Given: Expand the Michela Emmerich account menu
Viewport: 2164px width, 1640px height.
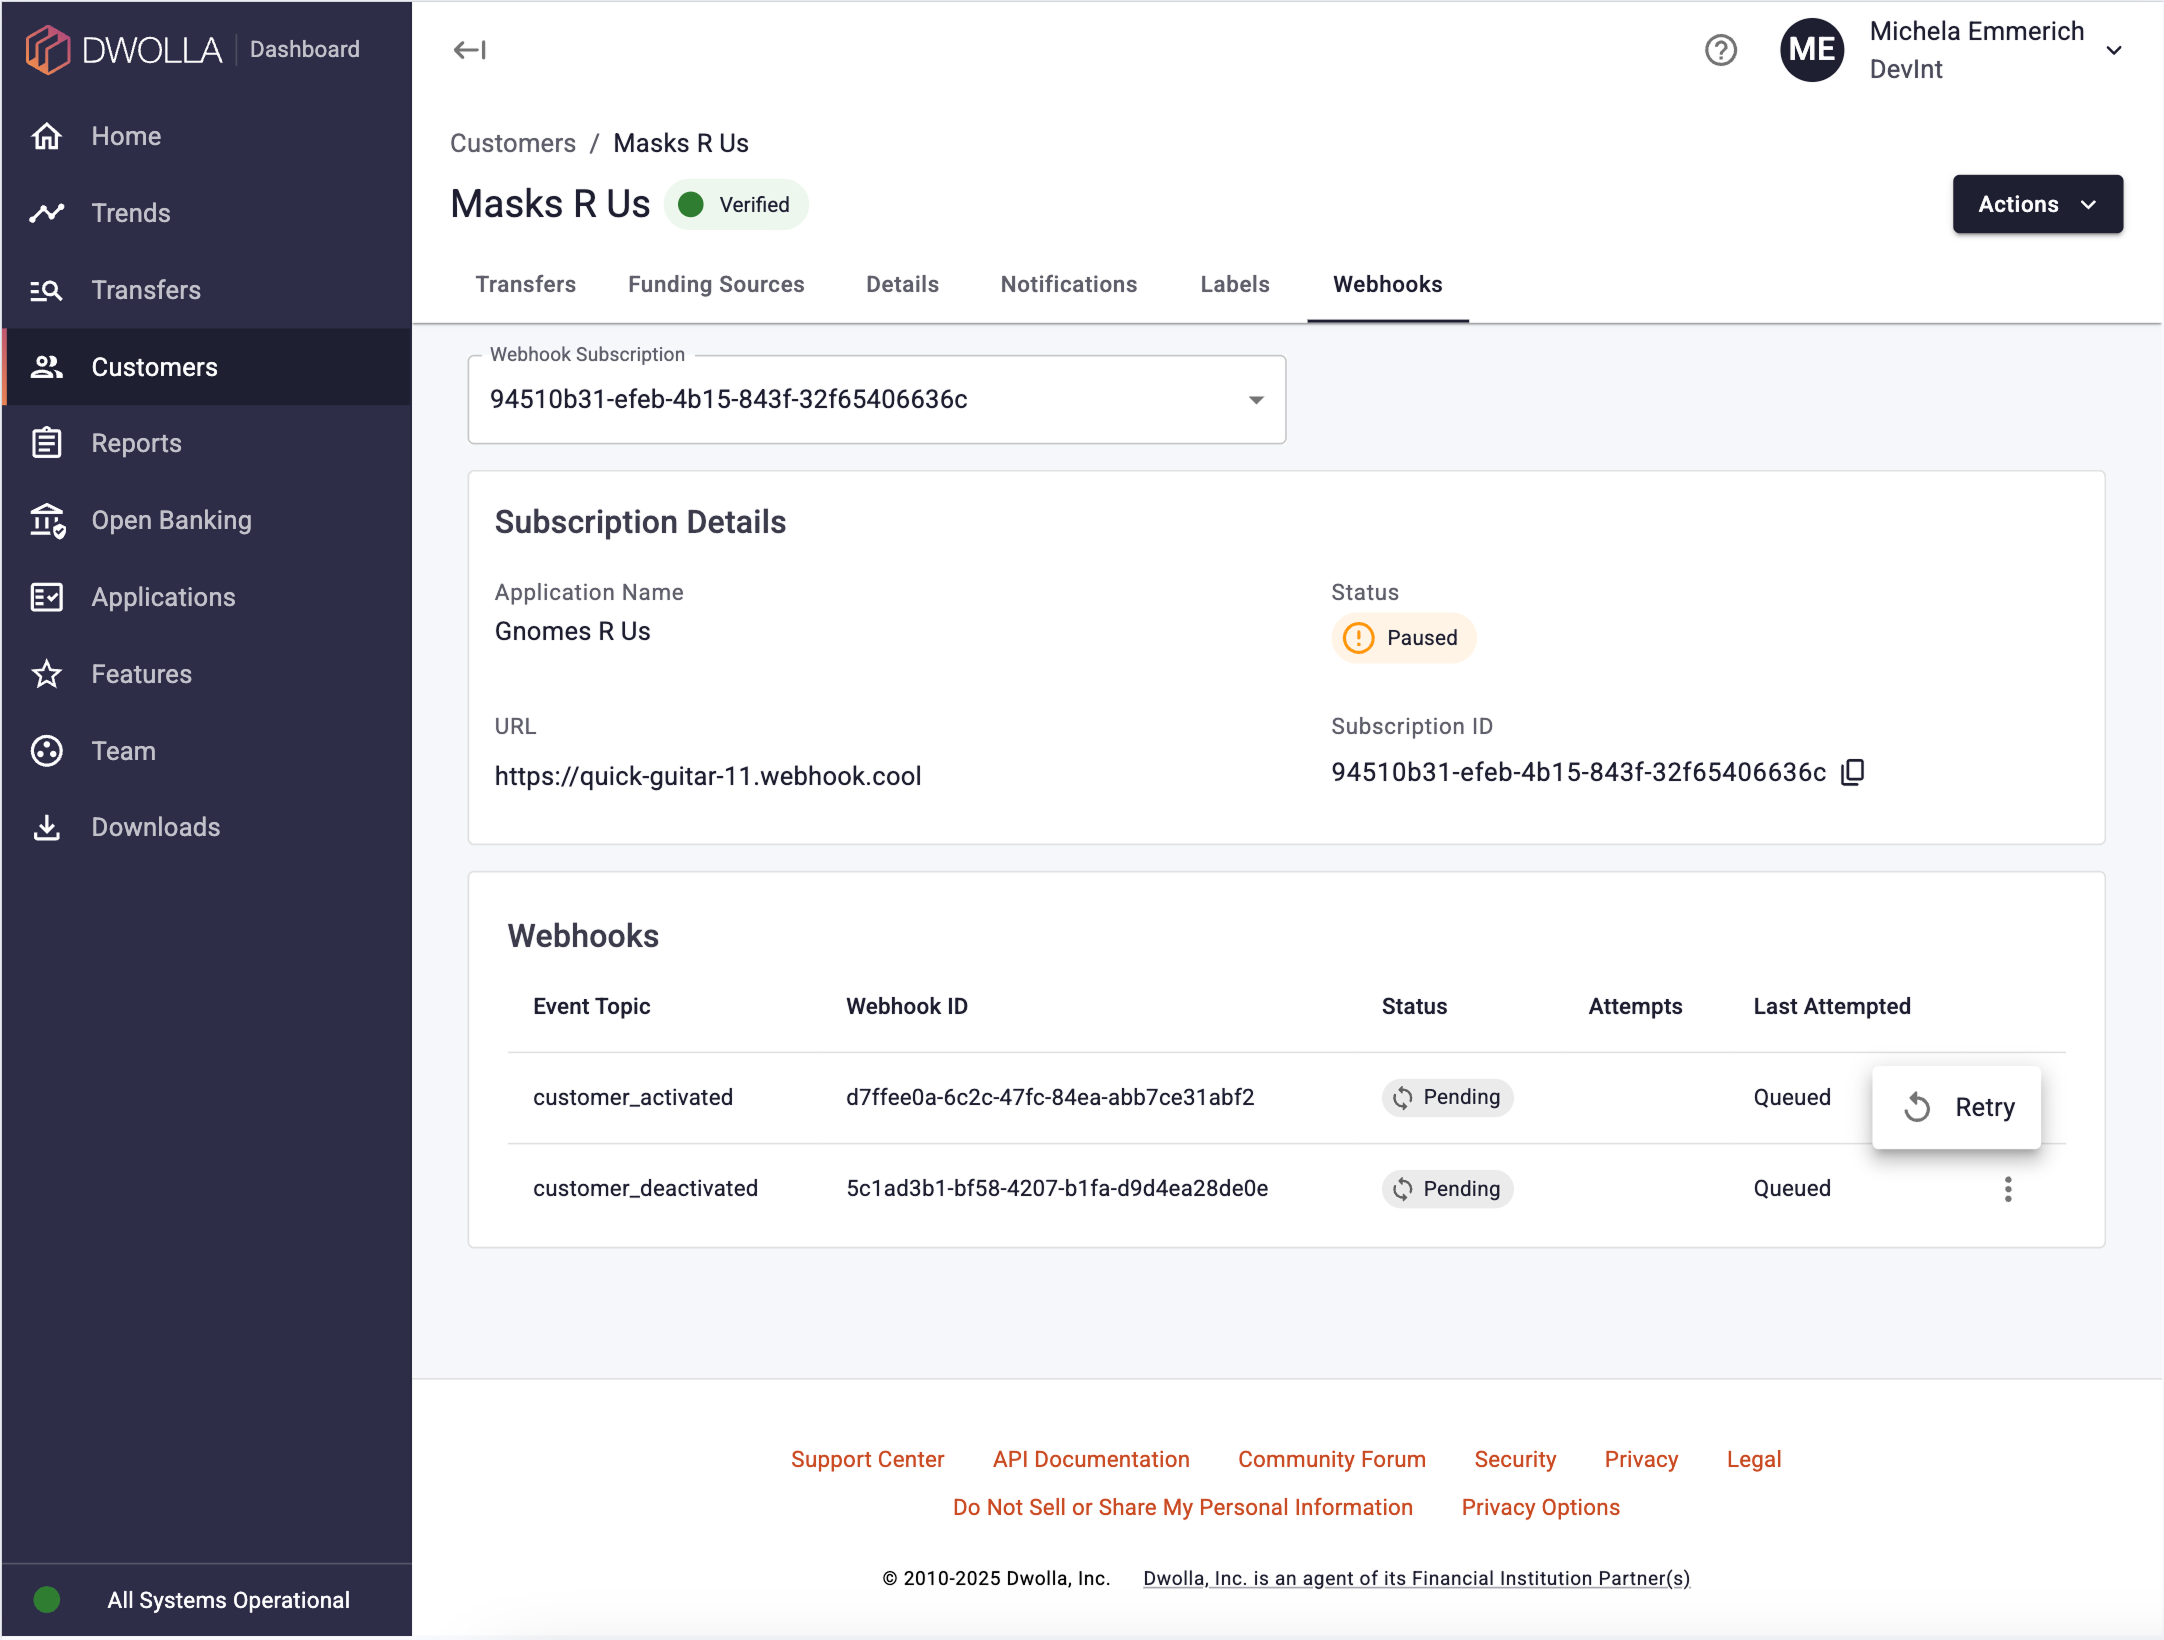Looking at the screenshot, I should 2114,50.
